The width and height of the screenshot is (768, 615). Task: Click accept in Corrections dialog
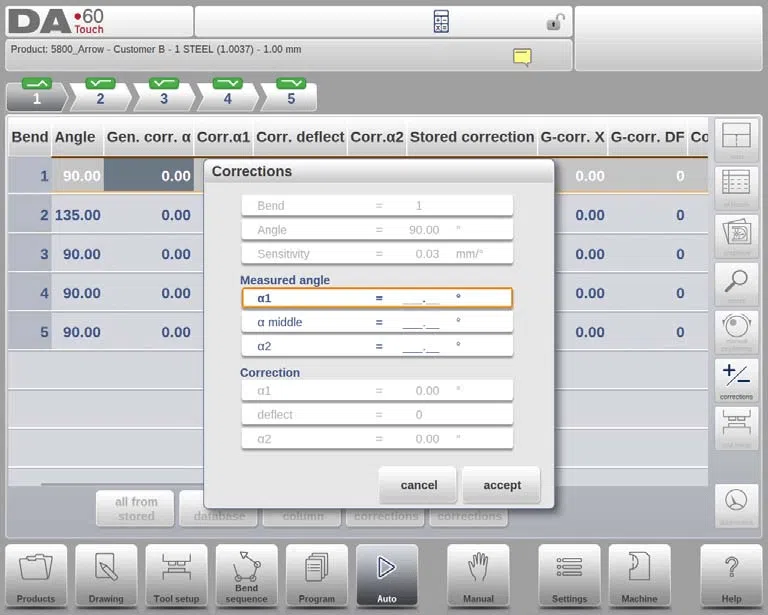[502, 485]
